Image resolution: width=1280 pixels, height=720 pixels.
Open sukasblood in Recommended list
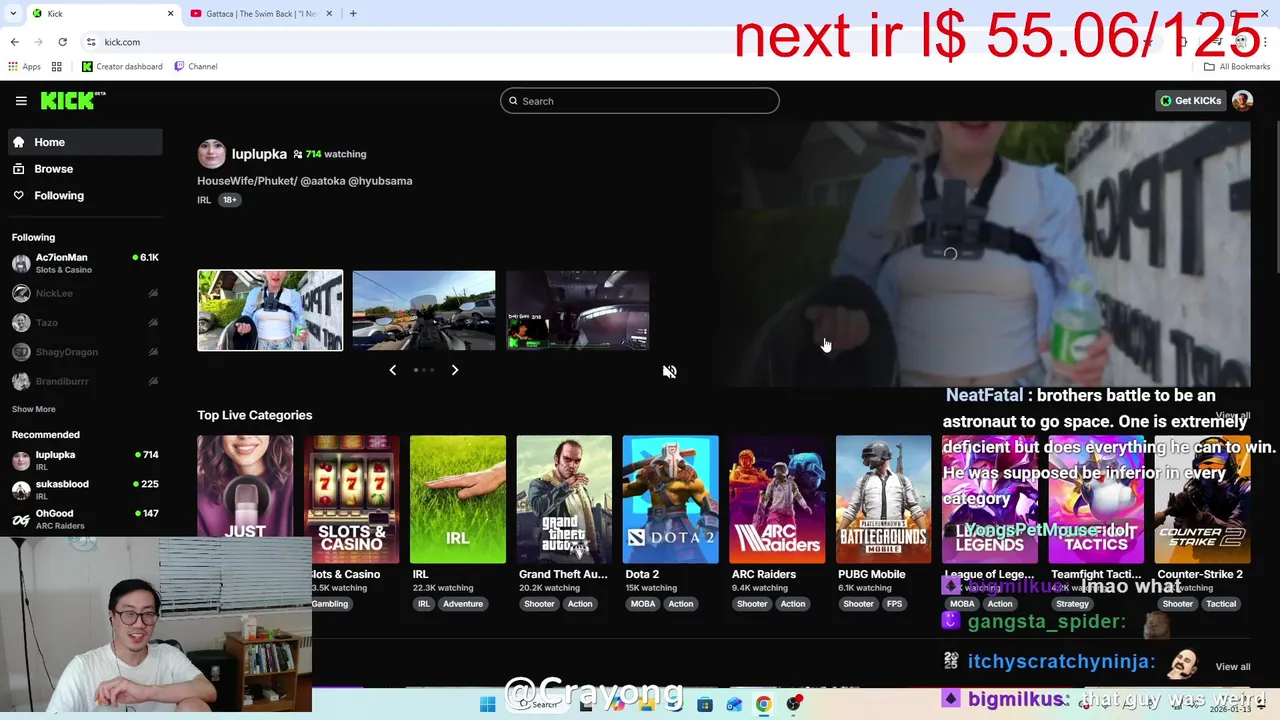(x=85, y=489)
